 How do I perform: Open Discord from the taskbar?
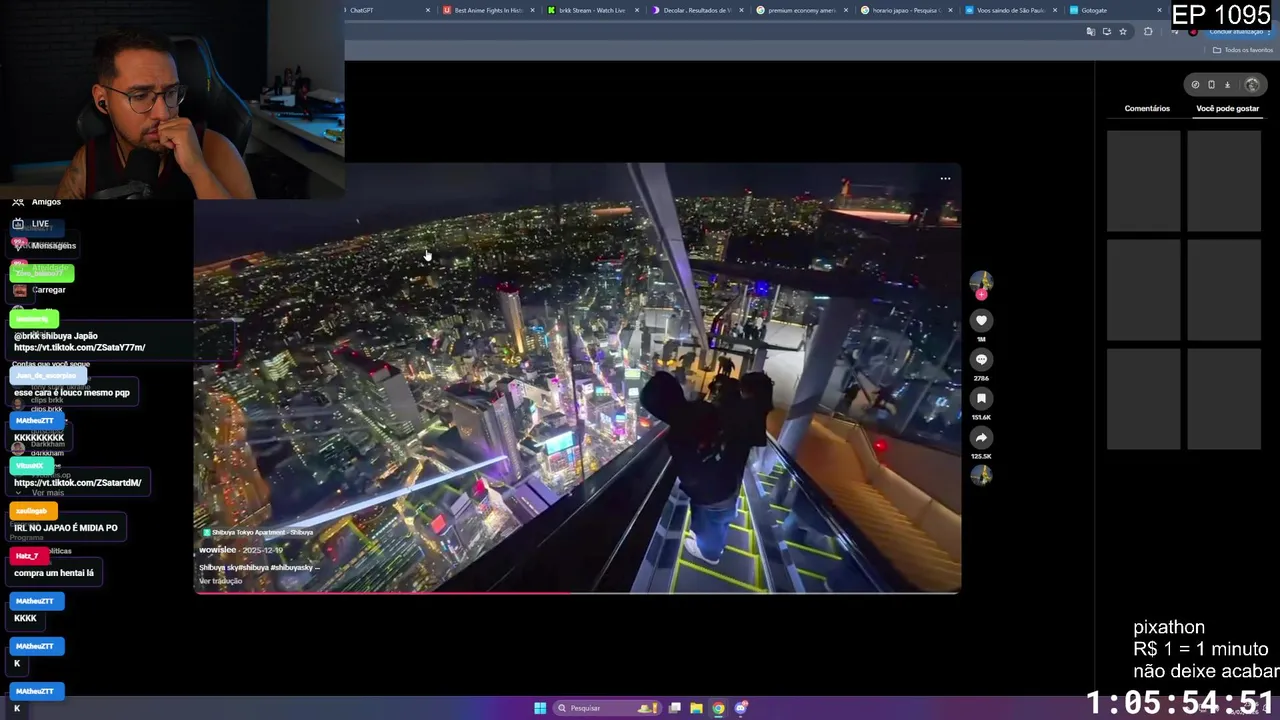point(741,708)
